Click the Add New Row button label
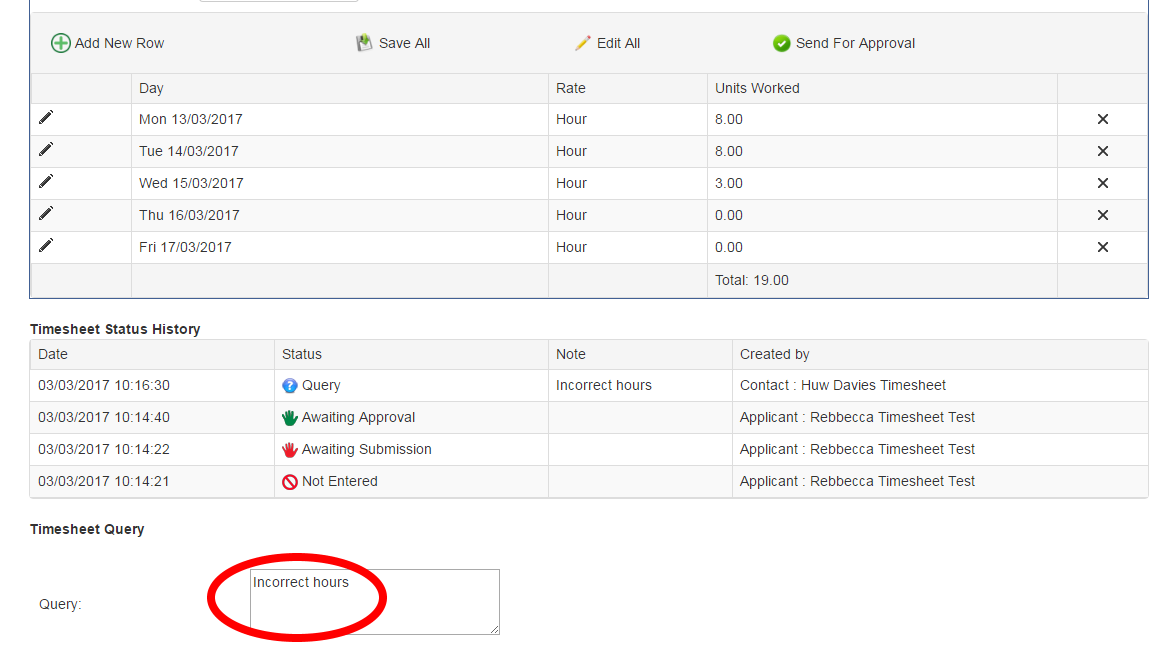The height and width of the screenshot is (658, 1170). coord(119,43)
